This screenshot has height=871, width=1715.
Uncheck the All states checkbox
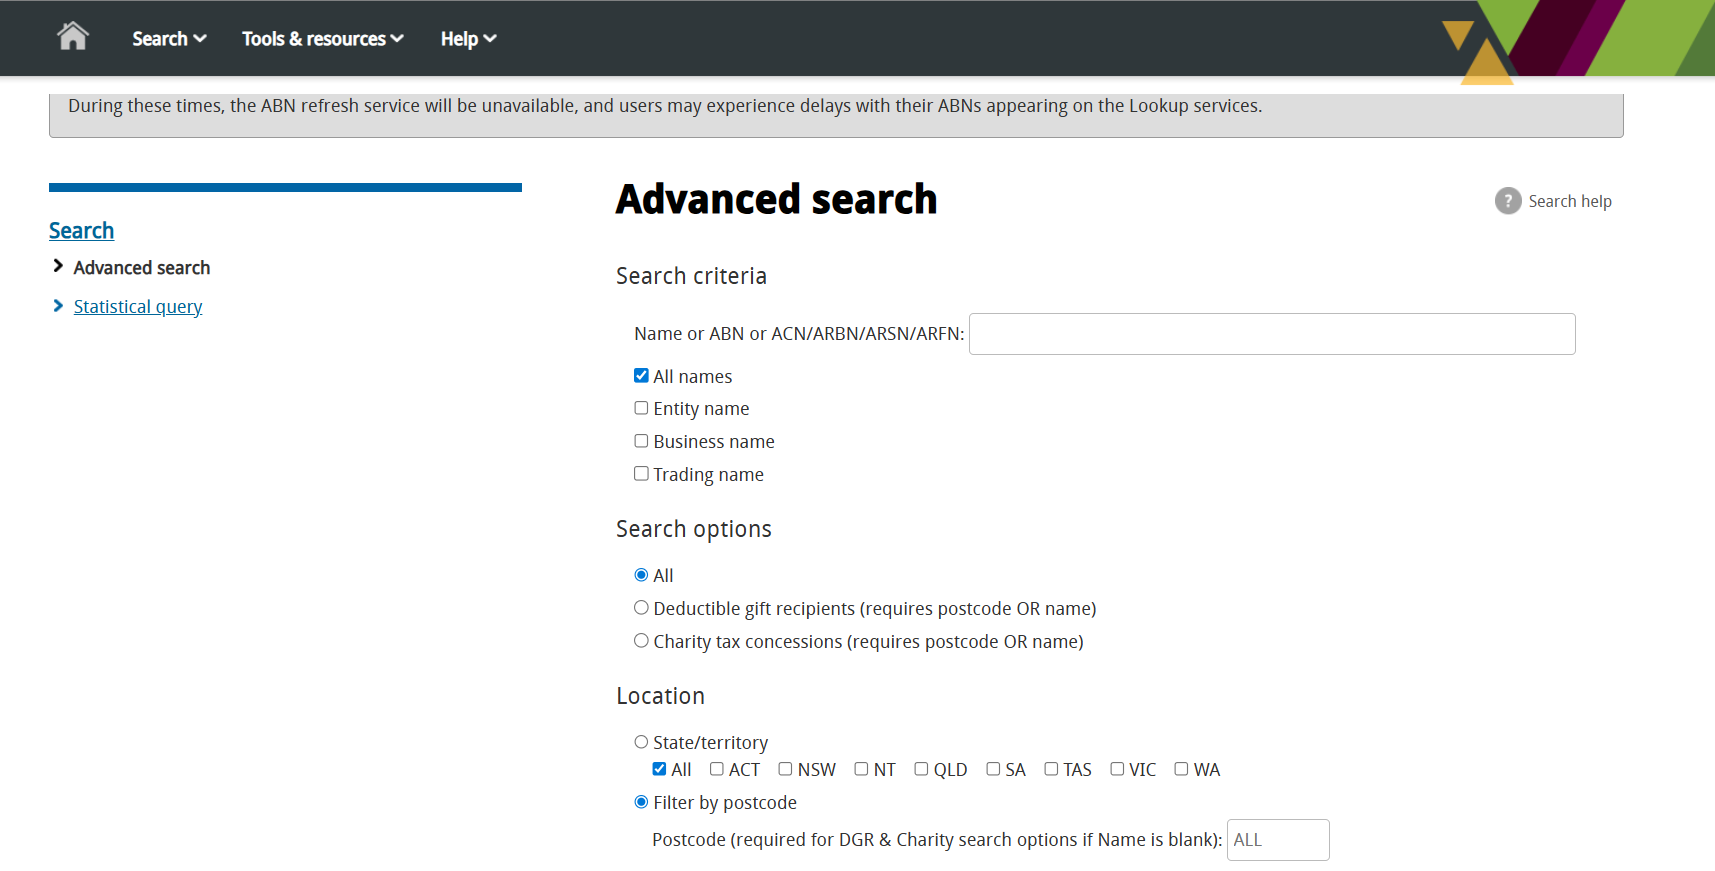(659, 769)
